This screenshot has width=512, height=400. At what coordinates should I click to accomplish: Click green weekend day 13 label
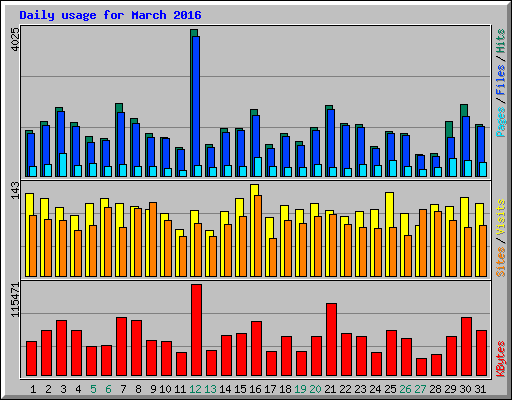coord(210,389)
